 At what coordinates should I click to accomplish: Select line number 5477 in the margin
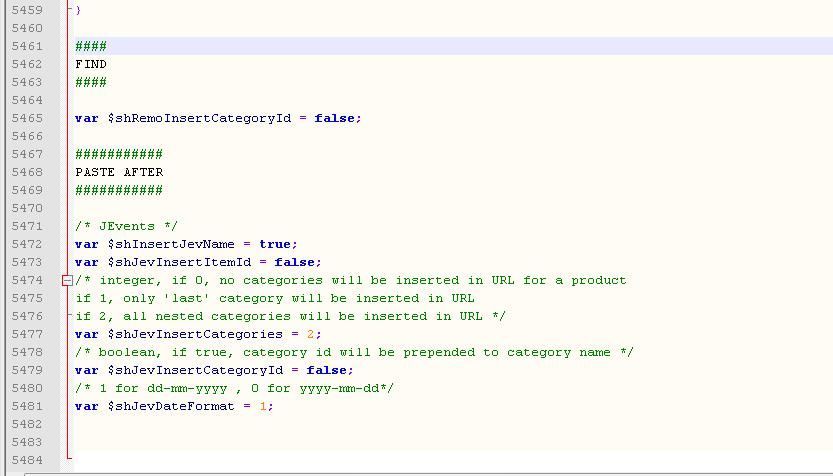(x=27, y=334)
